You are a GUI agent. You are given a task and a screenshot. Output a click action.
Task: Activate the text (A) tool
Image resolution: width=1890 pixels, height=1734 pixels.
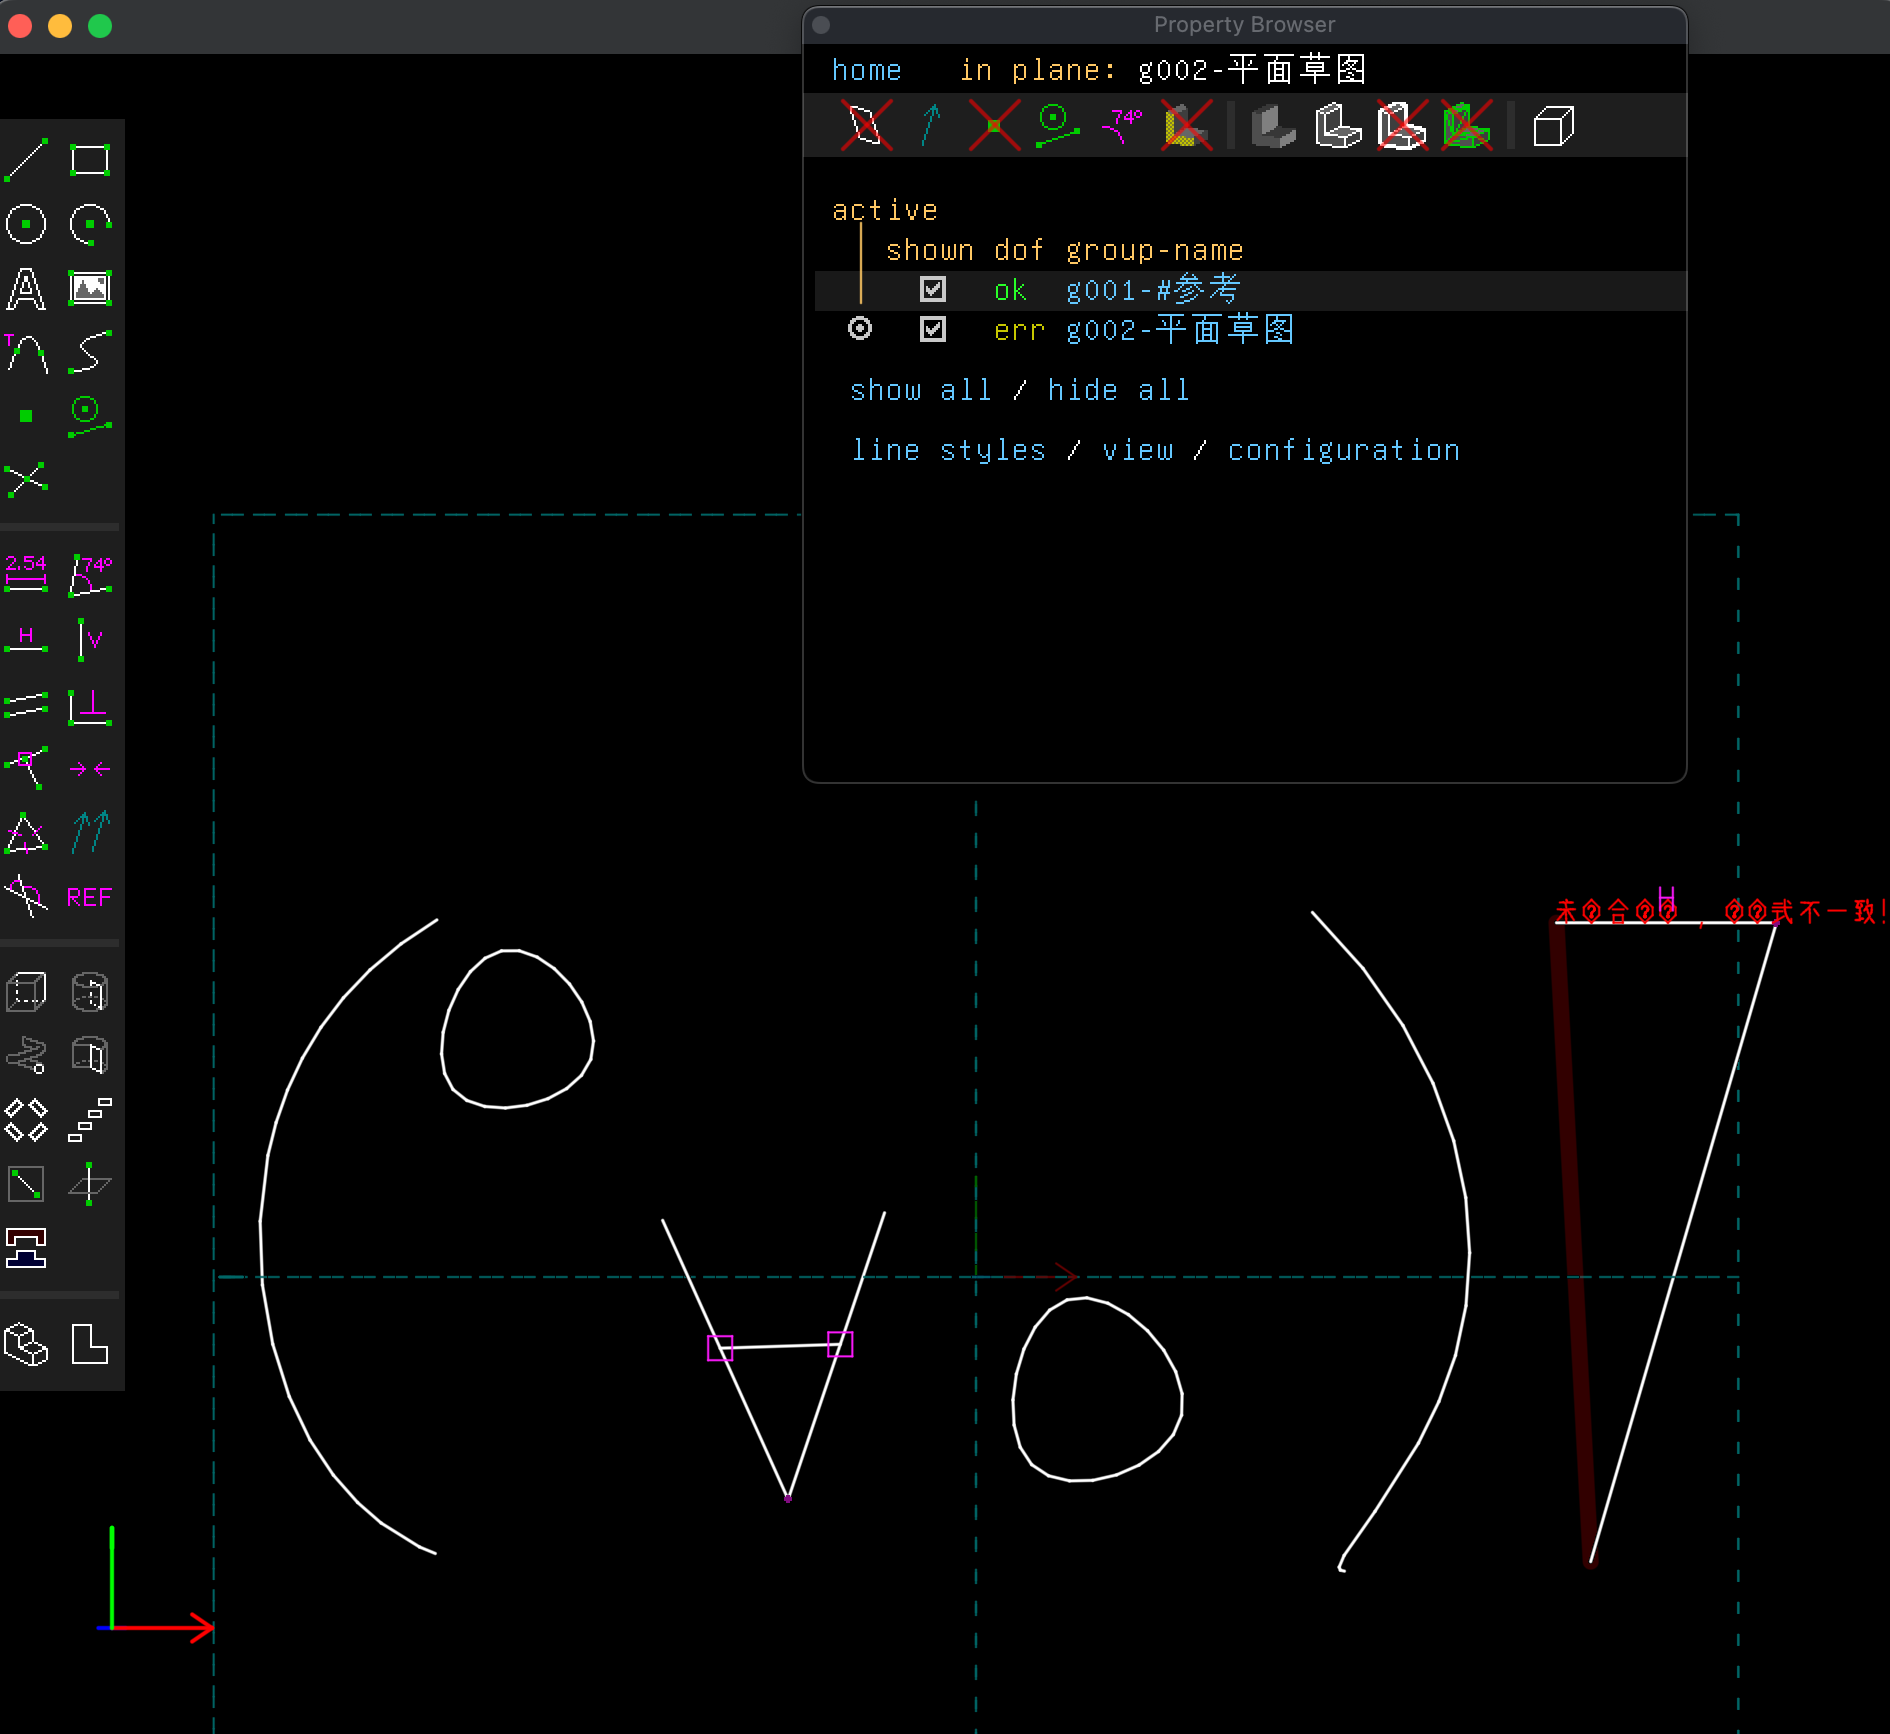27,289
